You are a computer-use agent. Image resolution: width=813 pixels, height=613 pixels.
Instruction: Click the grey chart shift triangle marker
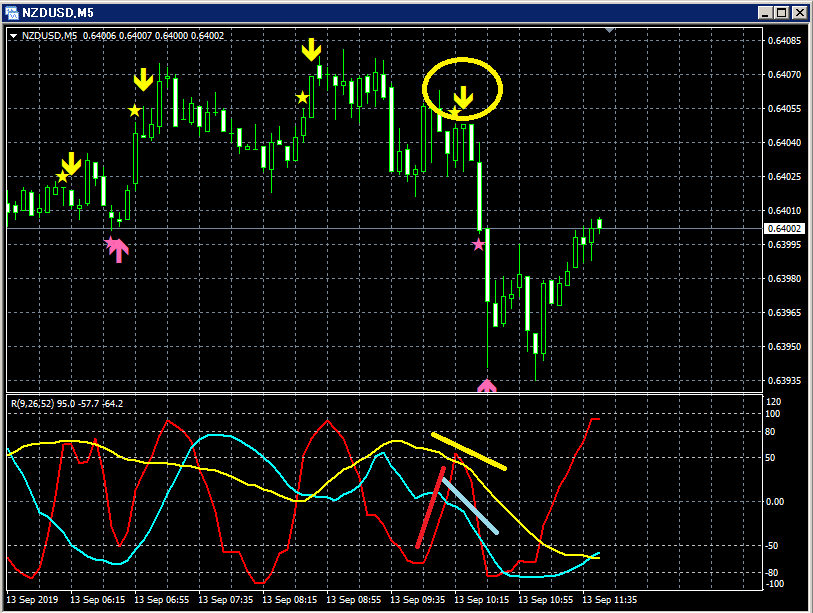tap(609, 31)
